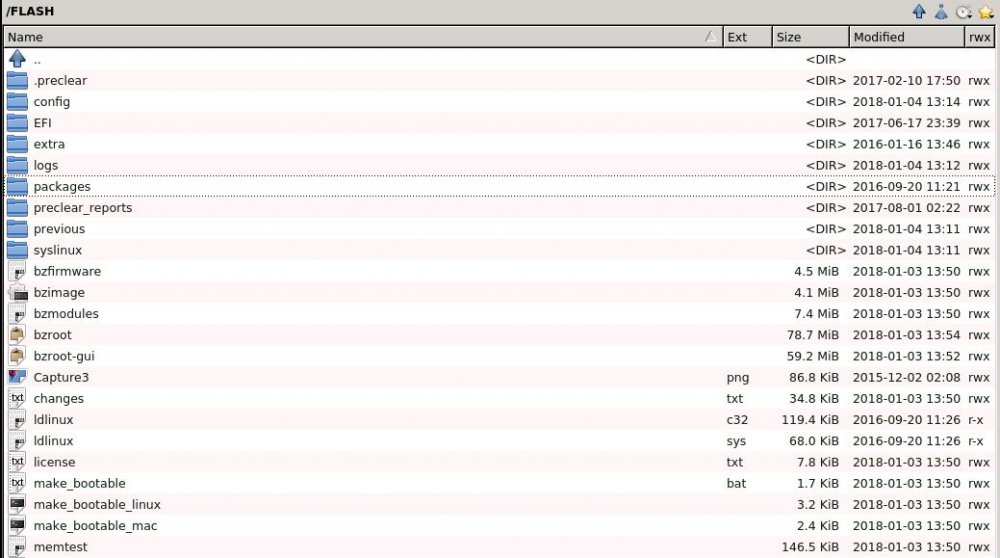Sort the list by the rwx column header
The image size is (1000, 558).
(980, 37)
